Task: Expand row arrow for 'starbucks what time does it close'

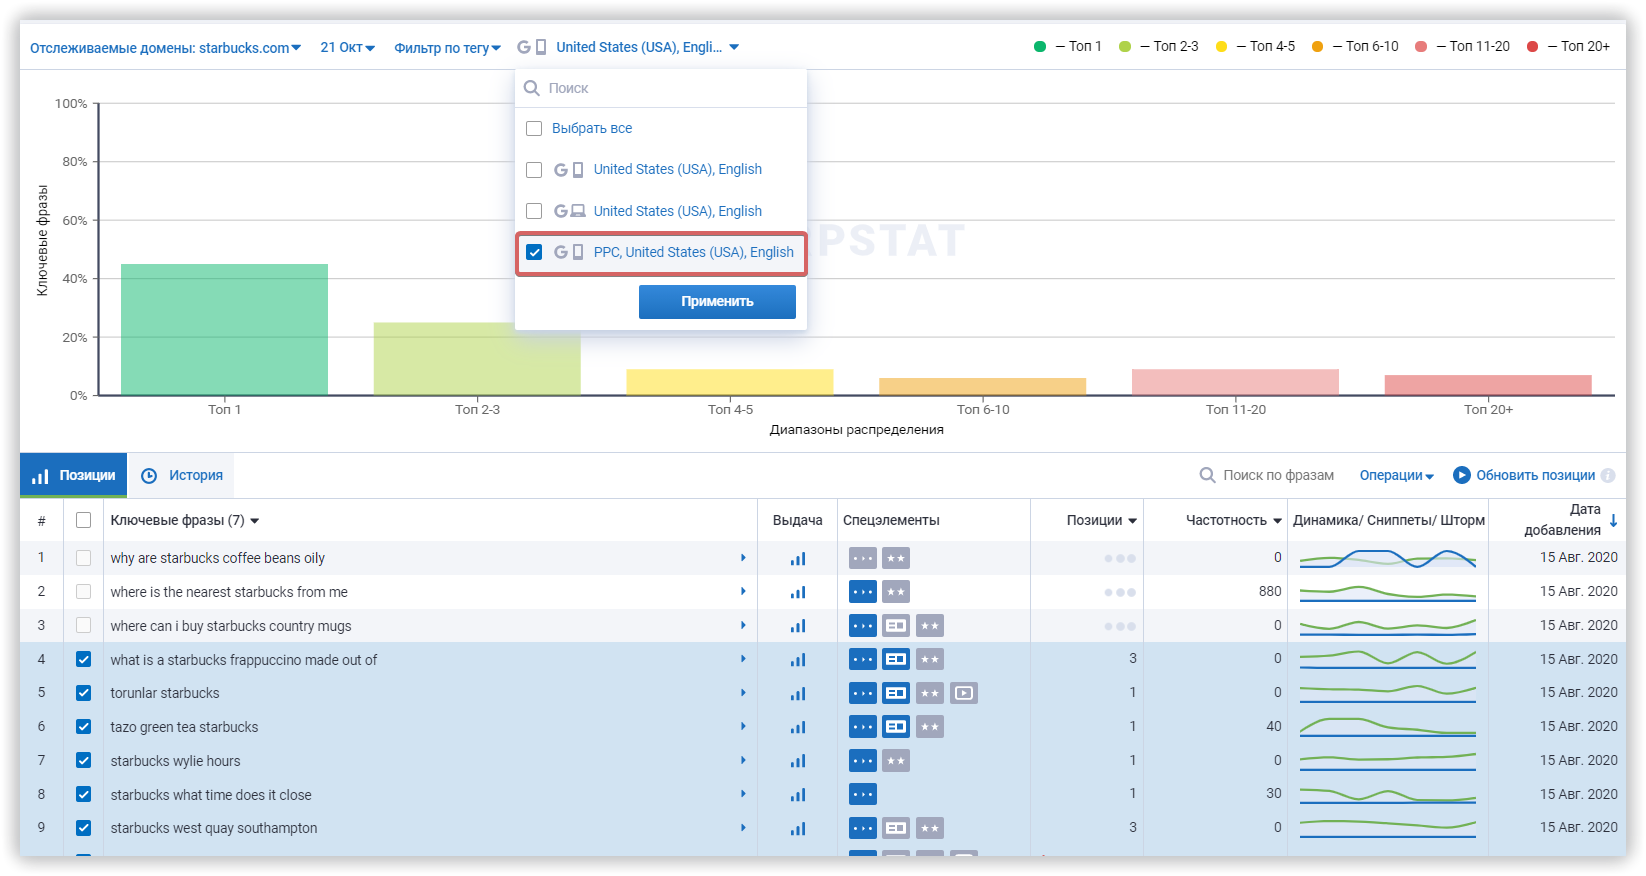Action: [743, 794]
